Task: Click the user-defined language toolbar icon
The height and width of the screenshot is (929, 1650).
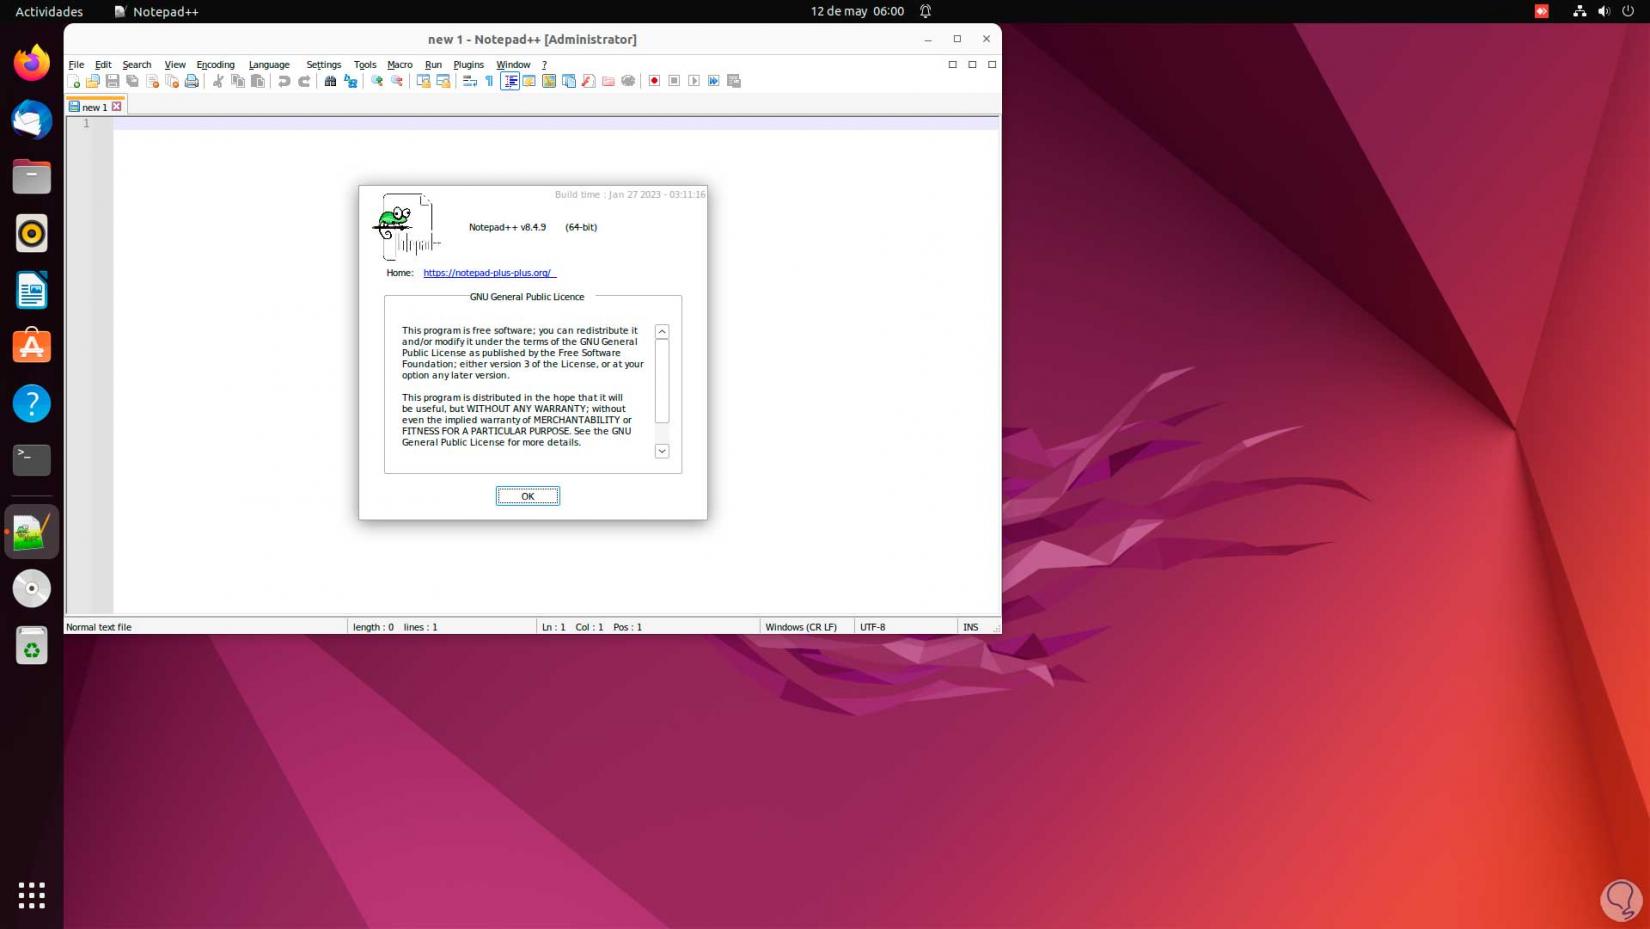Action: [x=529, y=81]
